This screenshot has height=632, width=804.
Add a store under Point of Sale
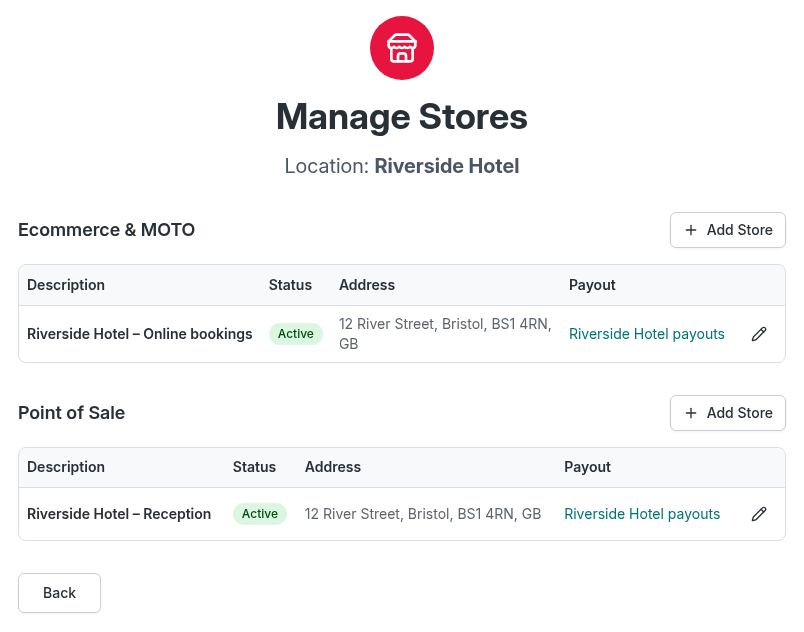[x=728, y=413]
